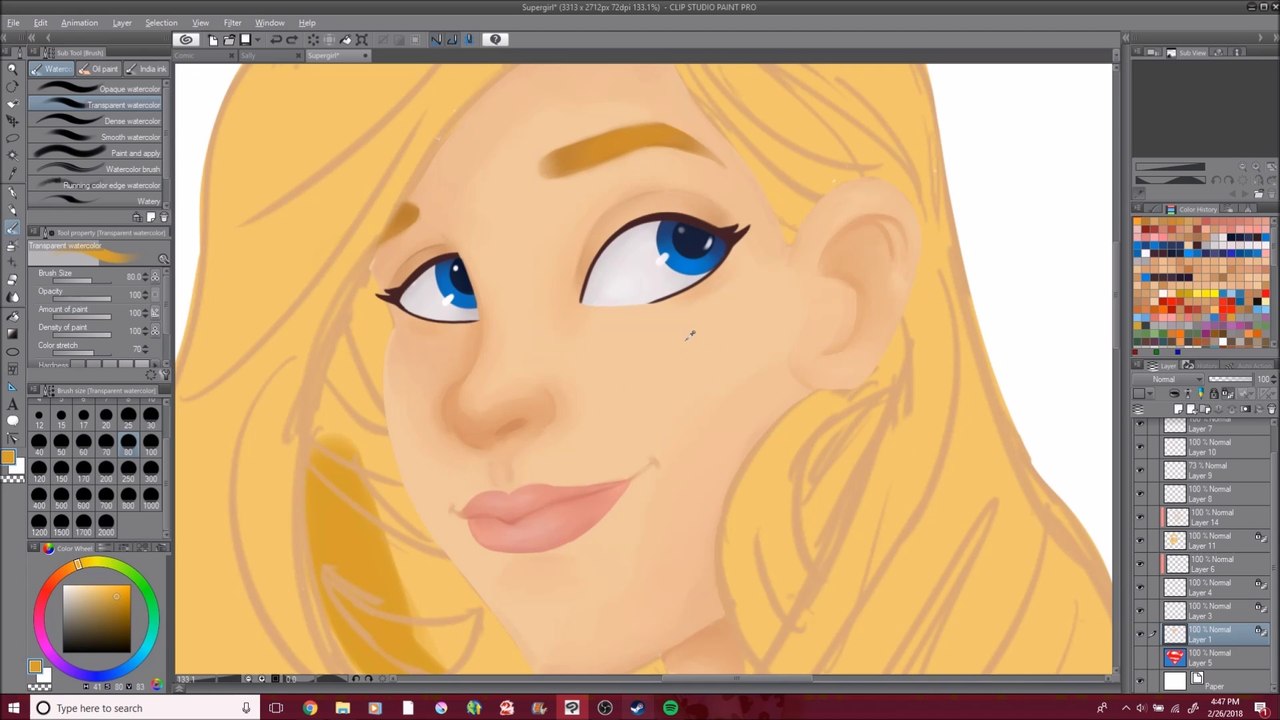Open the layer blending mode dropdown

[1169, 380]
